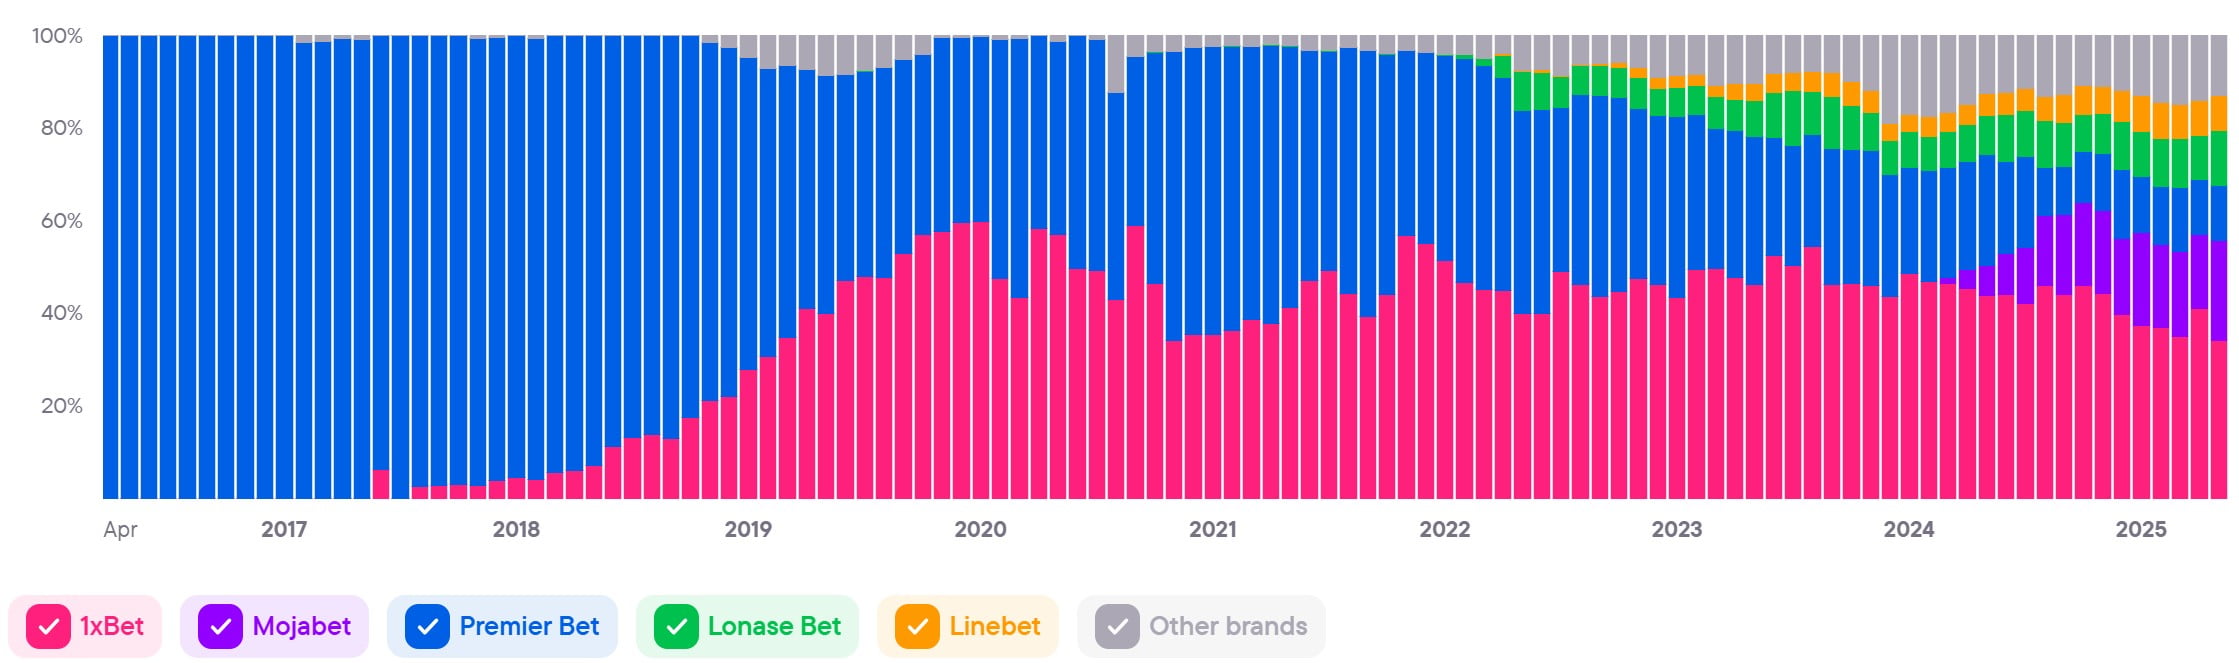Click the 40% y-axis label
The height and width of the screenshot is (663, 2239).
pyautogui.click(x=61, y=313)
